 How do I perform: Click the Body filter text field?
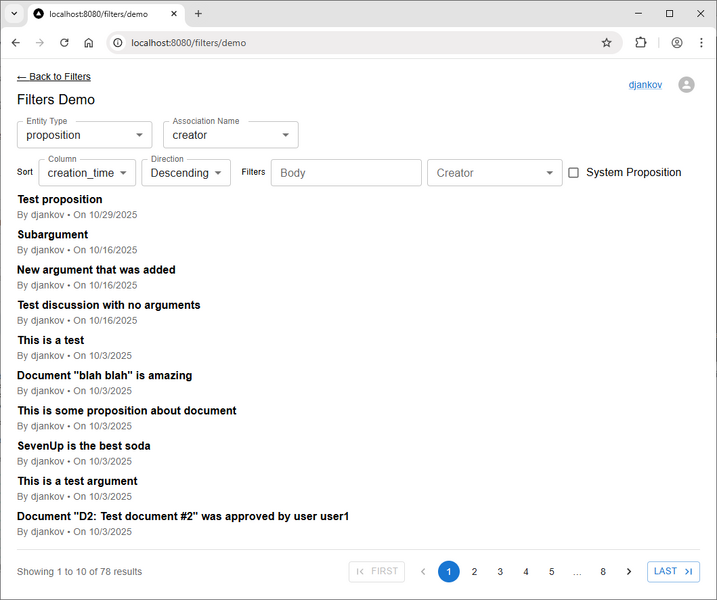click(346, 173)
